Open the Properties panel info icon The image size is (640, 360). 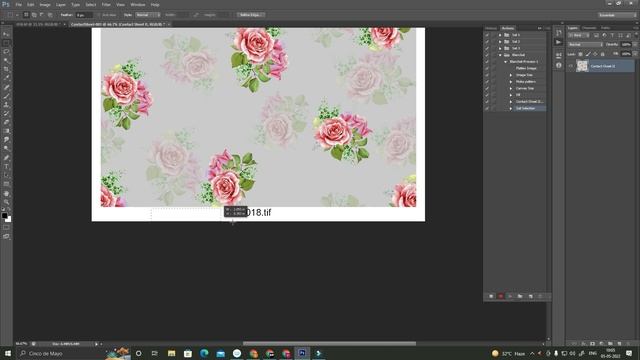559,65
